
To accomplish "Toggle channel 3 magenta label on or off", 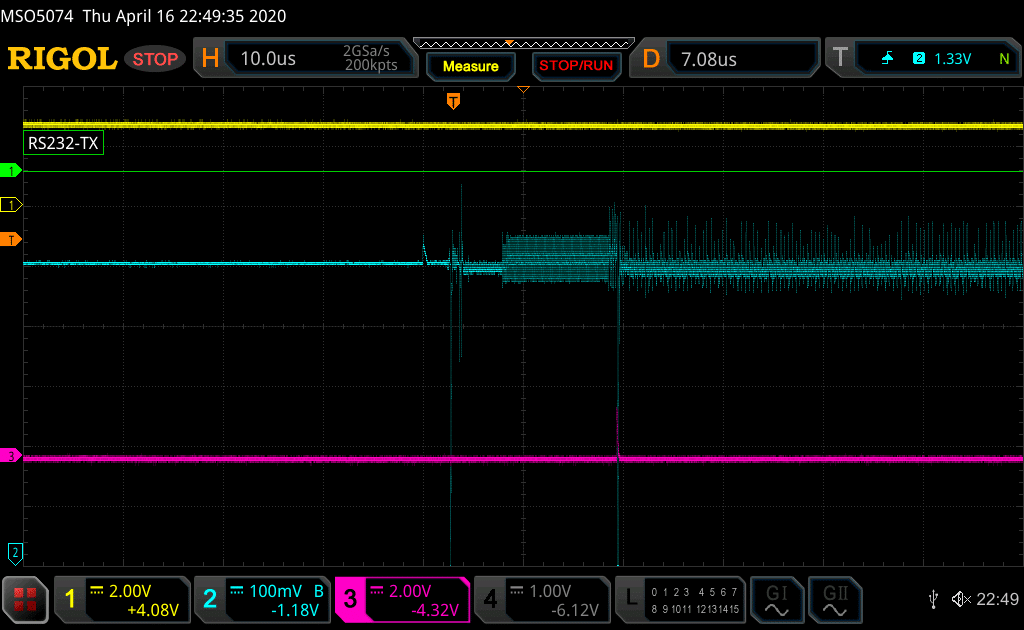I will pyautogui.click(x=402, y=599).
